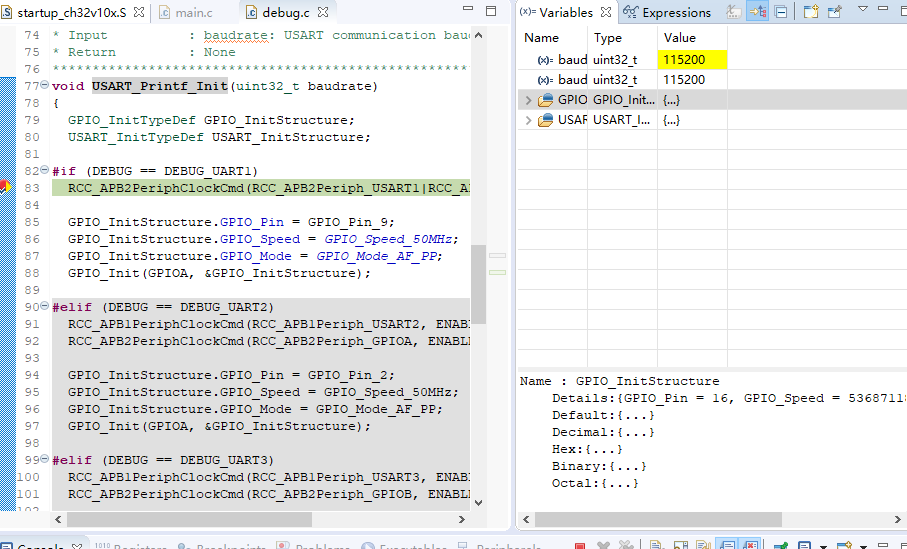Click the folder icon of the USAF variable
This screenshot has height=549, width=907.
pos(545,120)
